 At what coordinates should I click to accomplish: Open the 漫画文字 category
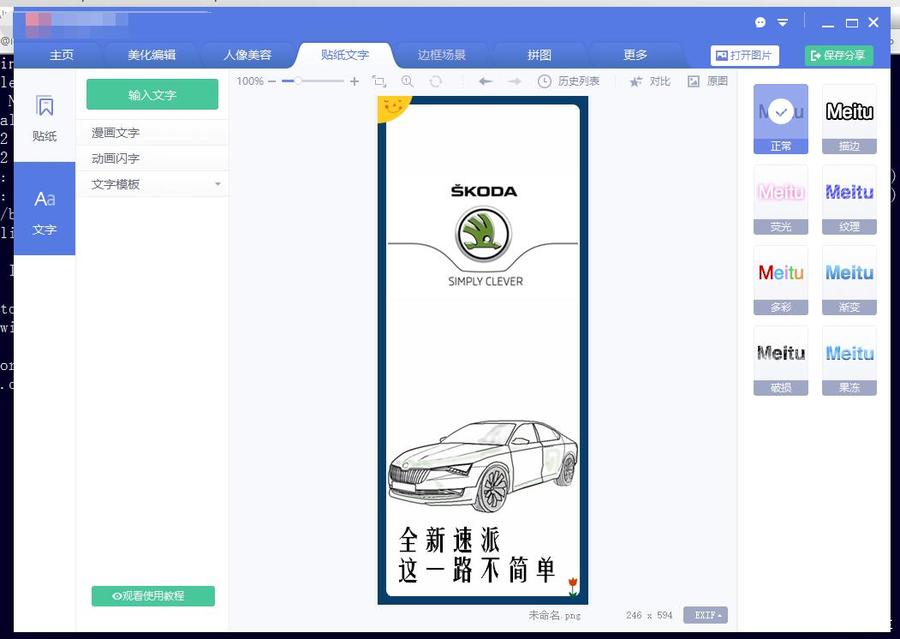(x=152, y=133)
